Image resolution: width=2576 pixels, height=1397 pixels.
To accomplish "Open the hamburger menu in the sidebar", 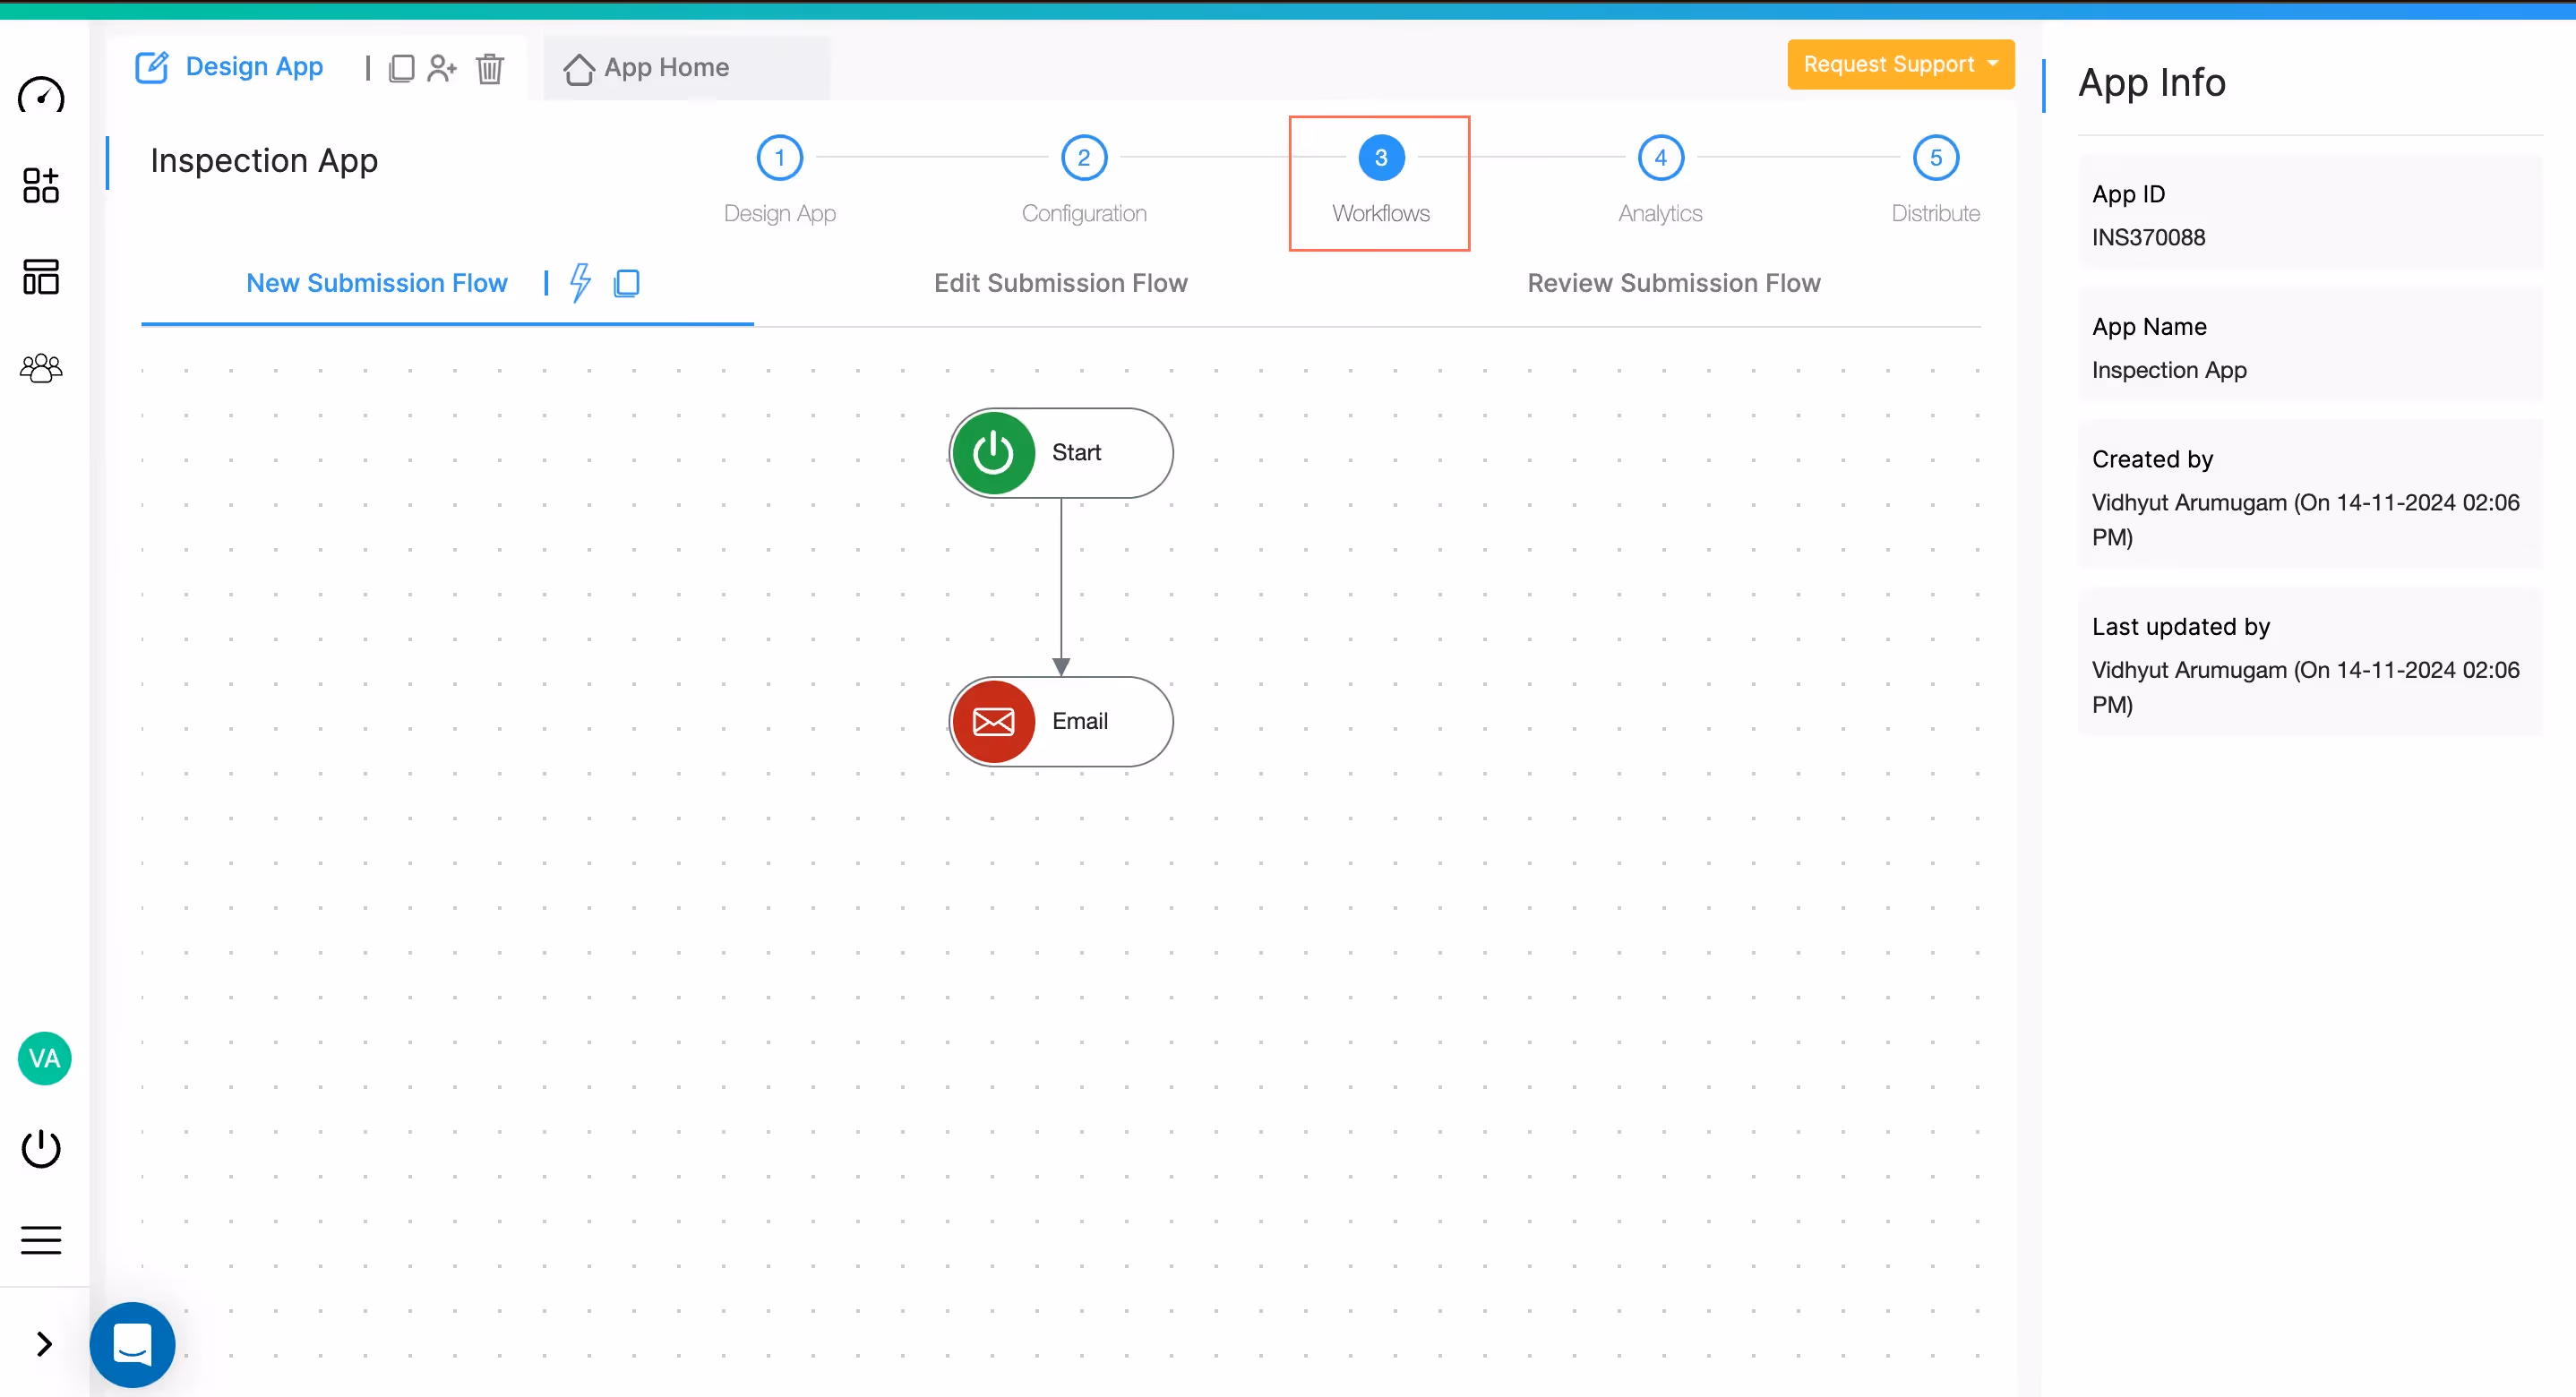I will click(41, 1239).
